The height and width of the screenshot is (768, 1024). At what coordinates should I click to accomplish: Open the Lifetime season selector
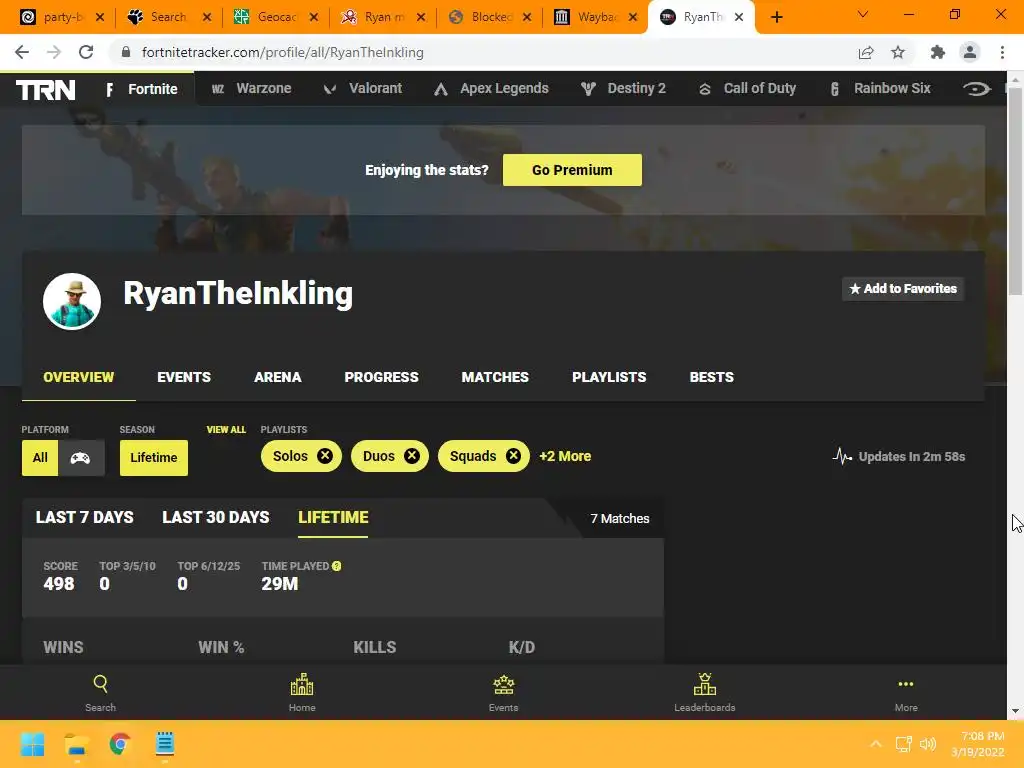153,457
